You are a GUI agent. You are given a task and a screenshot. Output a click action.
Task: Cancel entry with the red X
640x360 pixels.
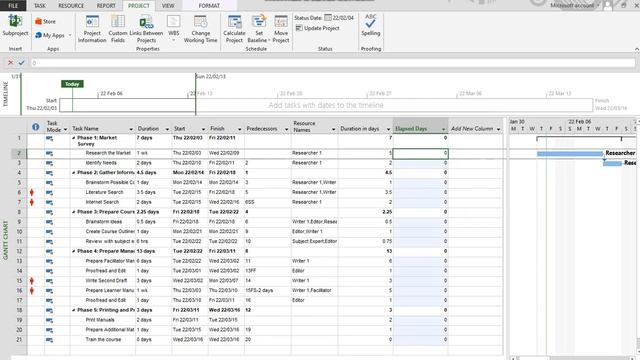pyautogui.click(x=11, y=62)
